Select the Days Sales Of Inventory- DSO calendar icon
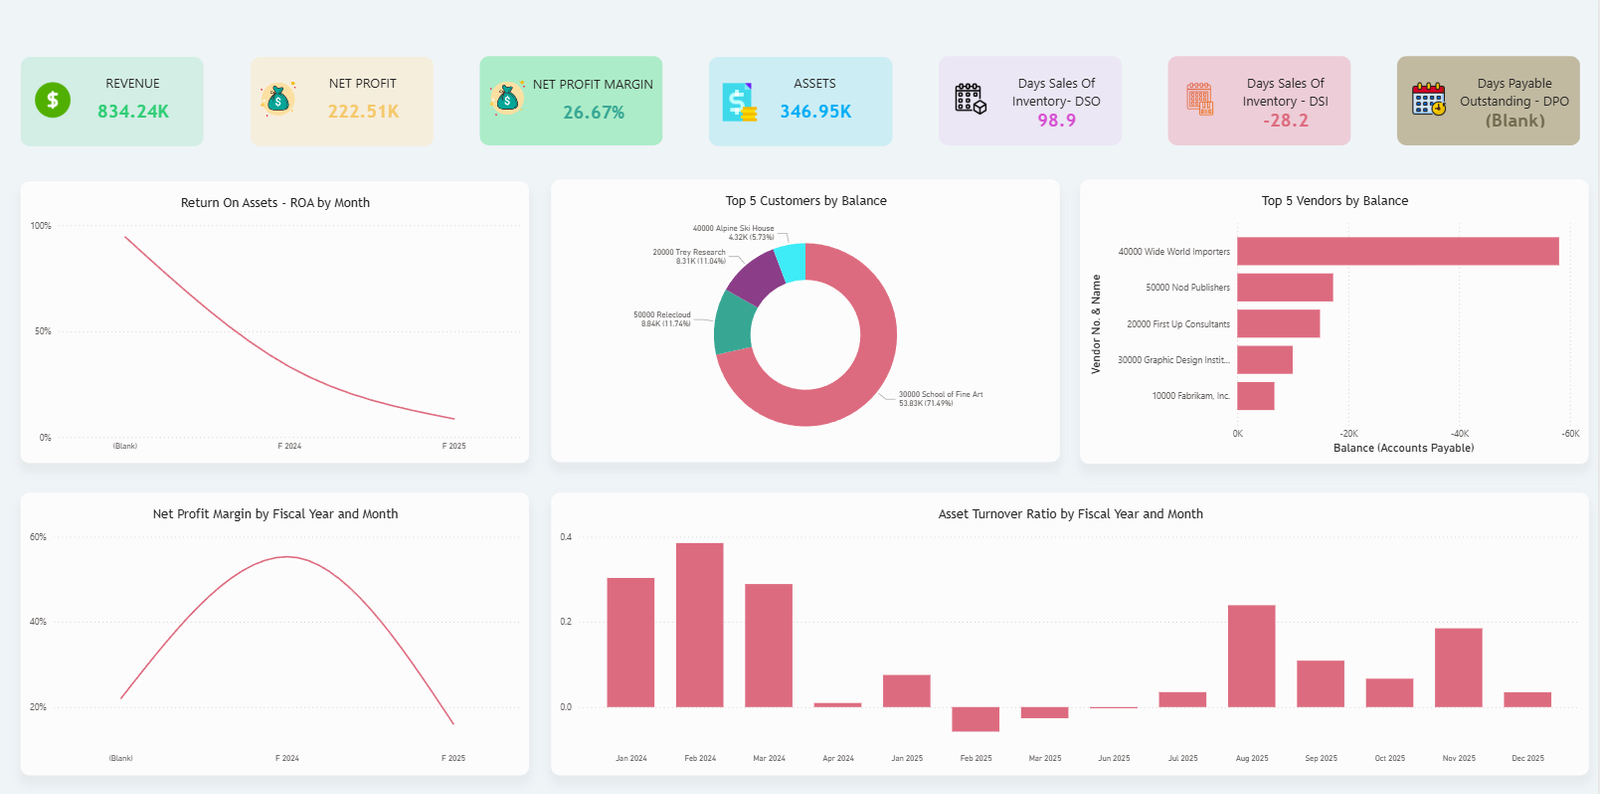The image size is (1600, 794). [969, 99]
